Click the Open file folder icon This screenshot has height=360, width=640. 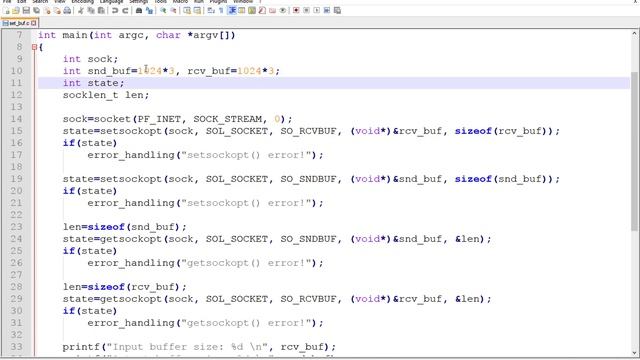pyautogui.click(x=16, y=10)
